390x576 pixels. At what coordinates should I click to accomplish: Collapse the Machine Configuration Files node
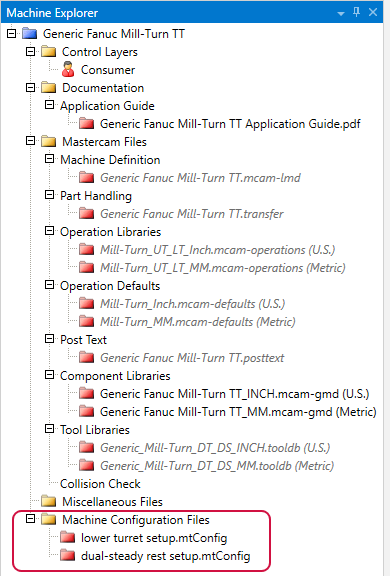(x=30, y=519)
